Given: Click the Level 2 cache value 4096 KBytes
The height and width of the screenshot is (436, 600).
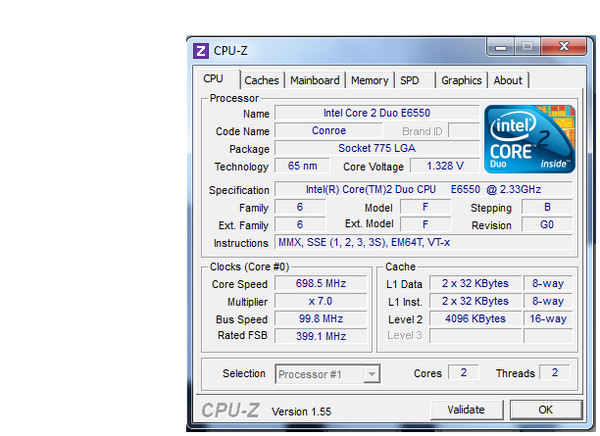Looking at the screenshot, I should coord(475,318).
